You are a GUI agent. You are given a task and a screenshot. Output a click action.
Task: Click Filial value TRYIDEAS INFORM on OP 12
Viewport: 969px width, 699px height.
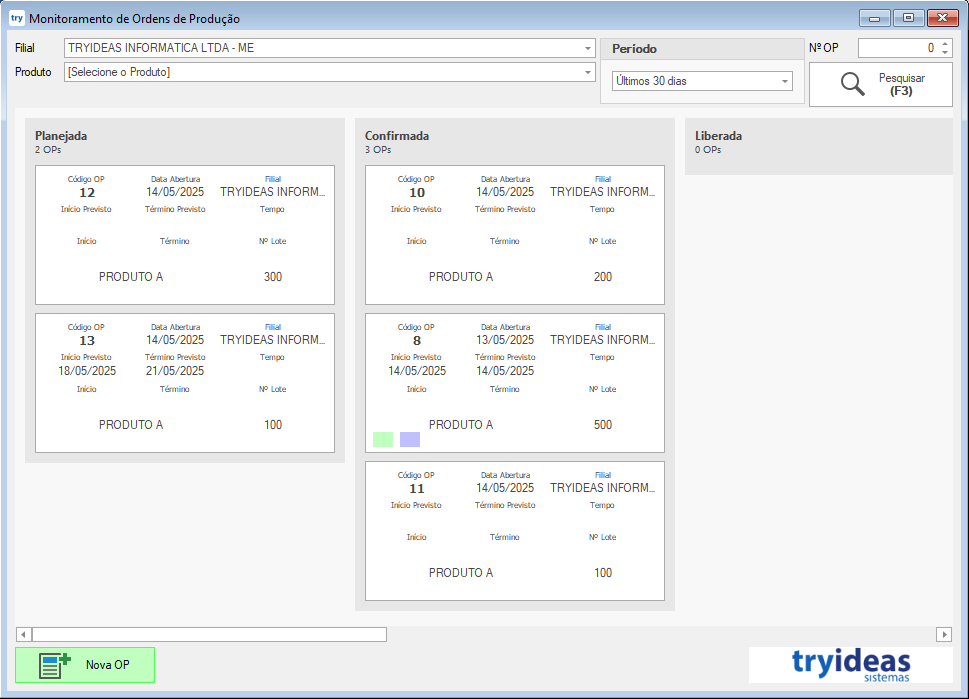[x=273, y=192]
